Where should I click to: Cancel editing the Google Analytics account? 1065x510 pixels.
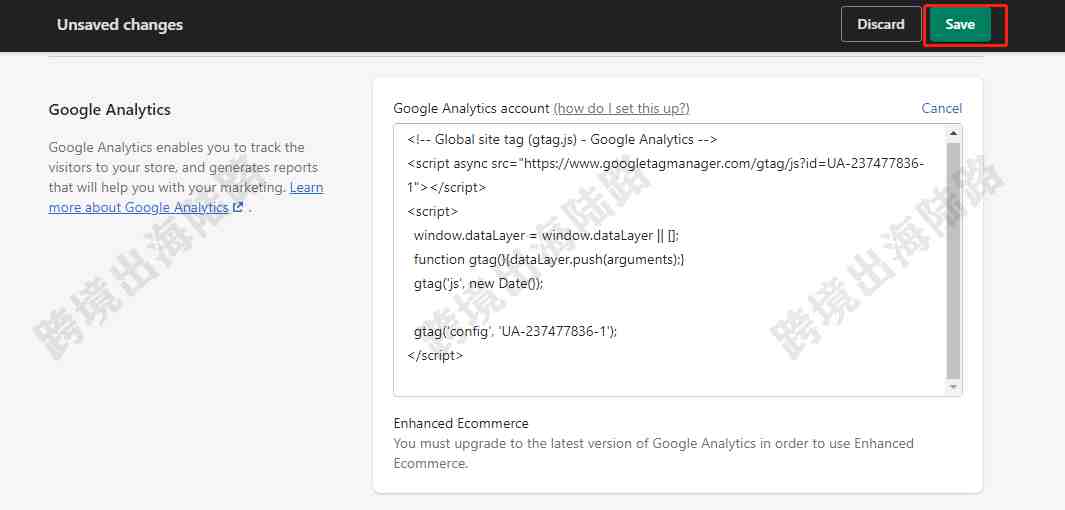pyautogui.click(x=941, y=108)
